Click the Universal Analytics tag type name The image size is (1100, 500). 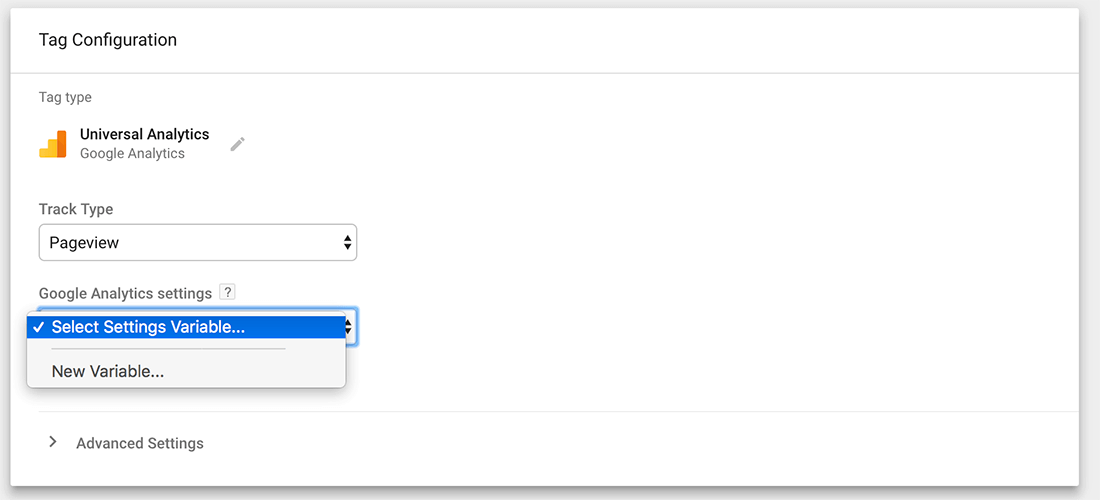point(145,134)
